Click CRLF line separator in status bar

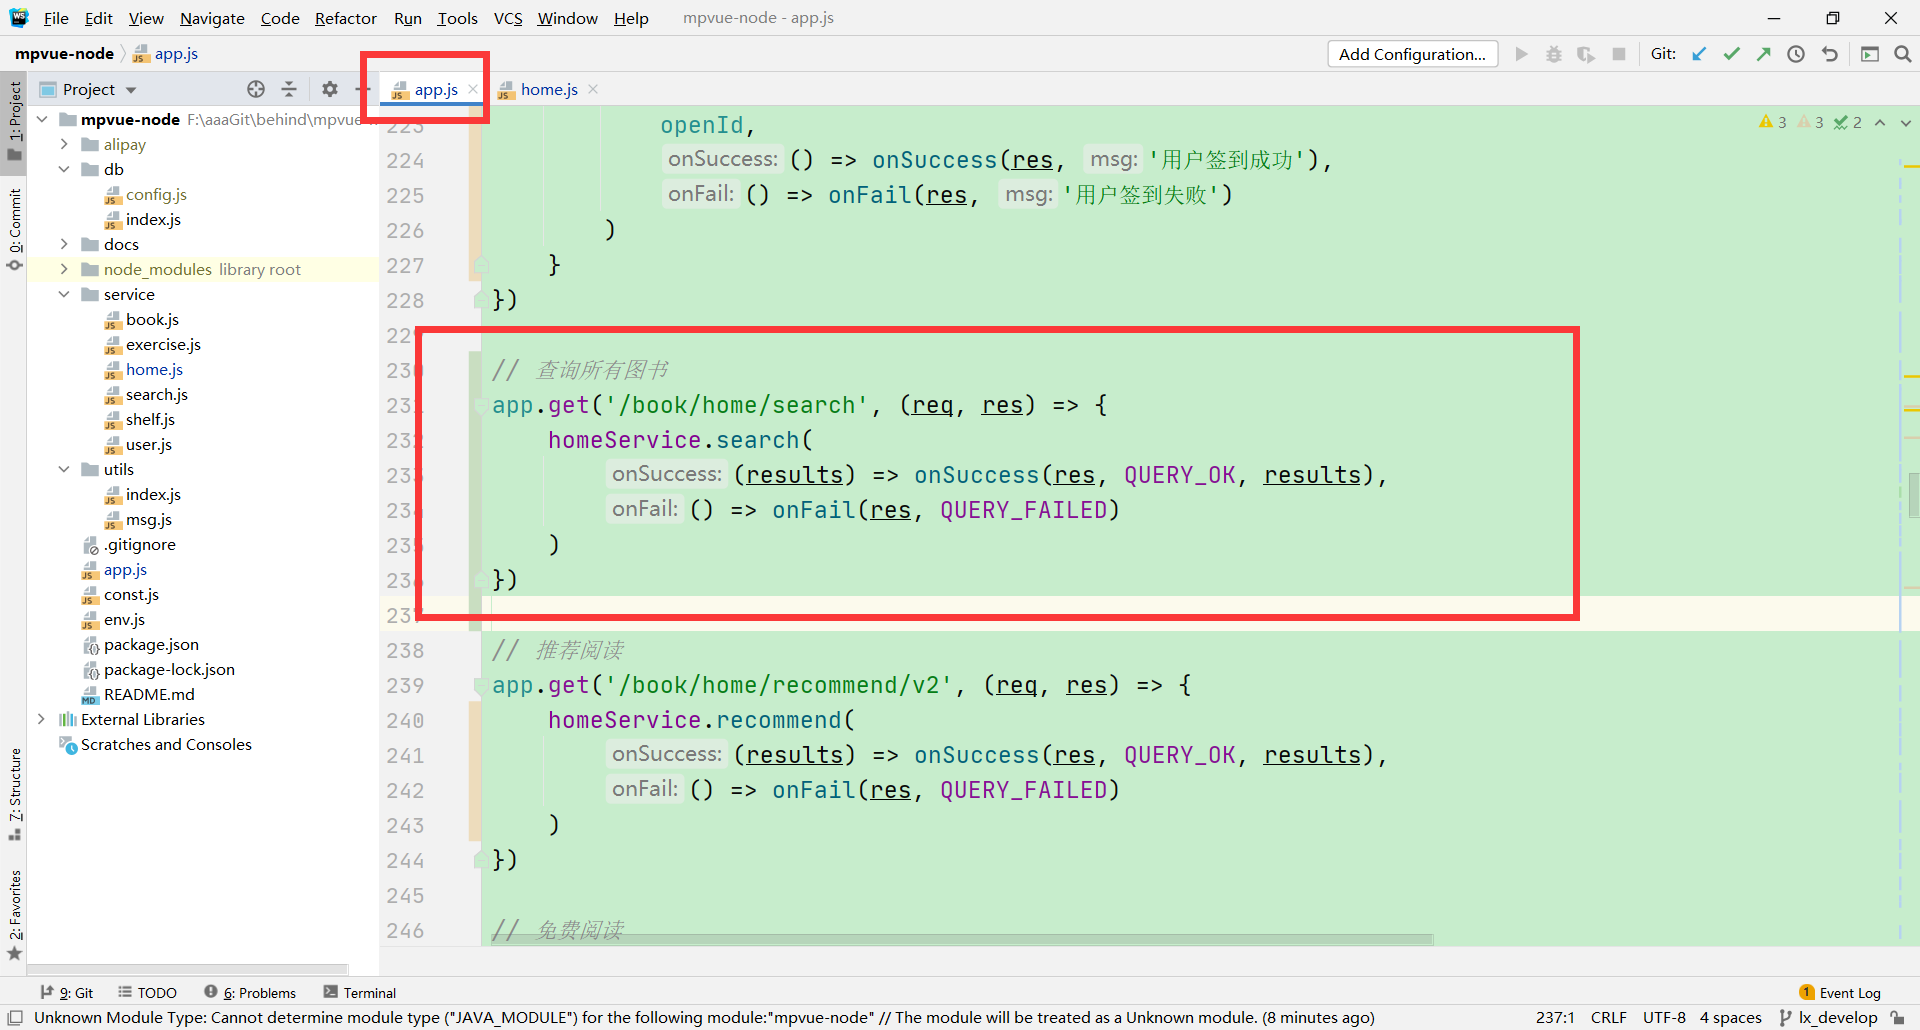click(1609, 1017)
